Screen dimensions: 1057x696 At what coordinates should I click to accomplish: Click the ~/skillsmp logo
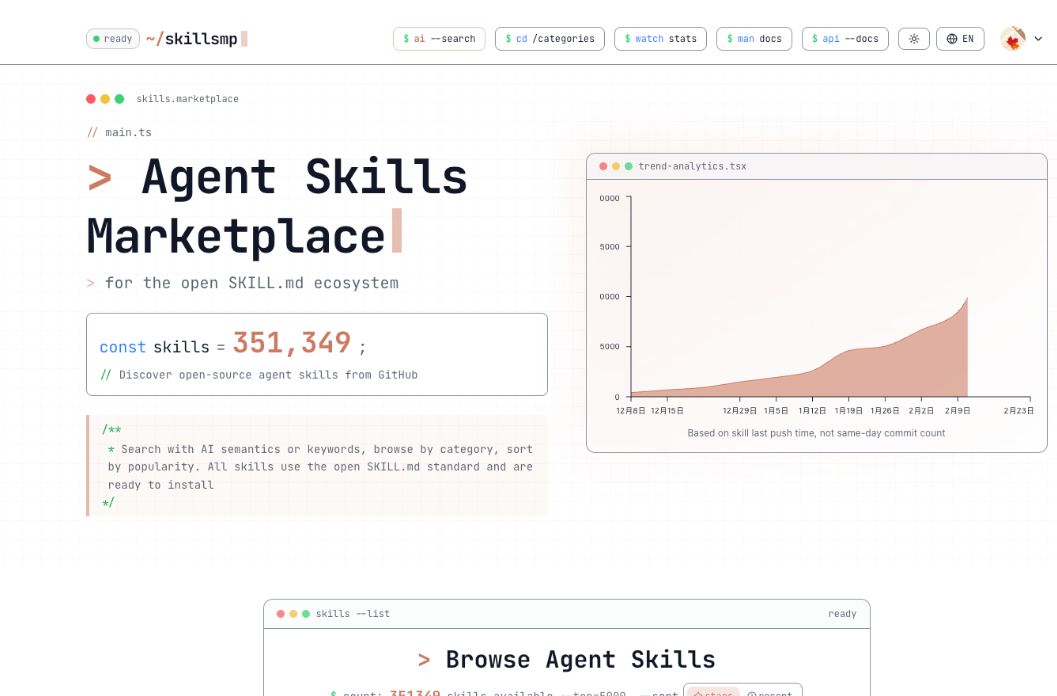click(196, 39)
